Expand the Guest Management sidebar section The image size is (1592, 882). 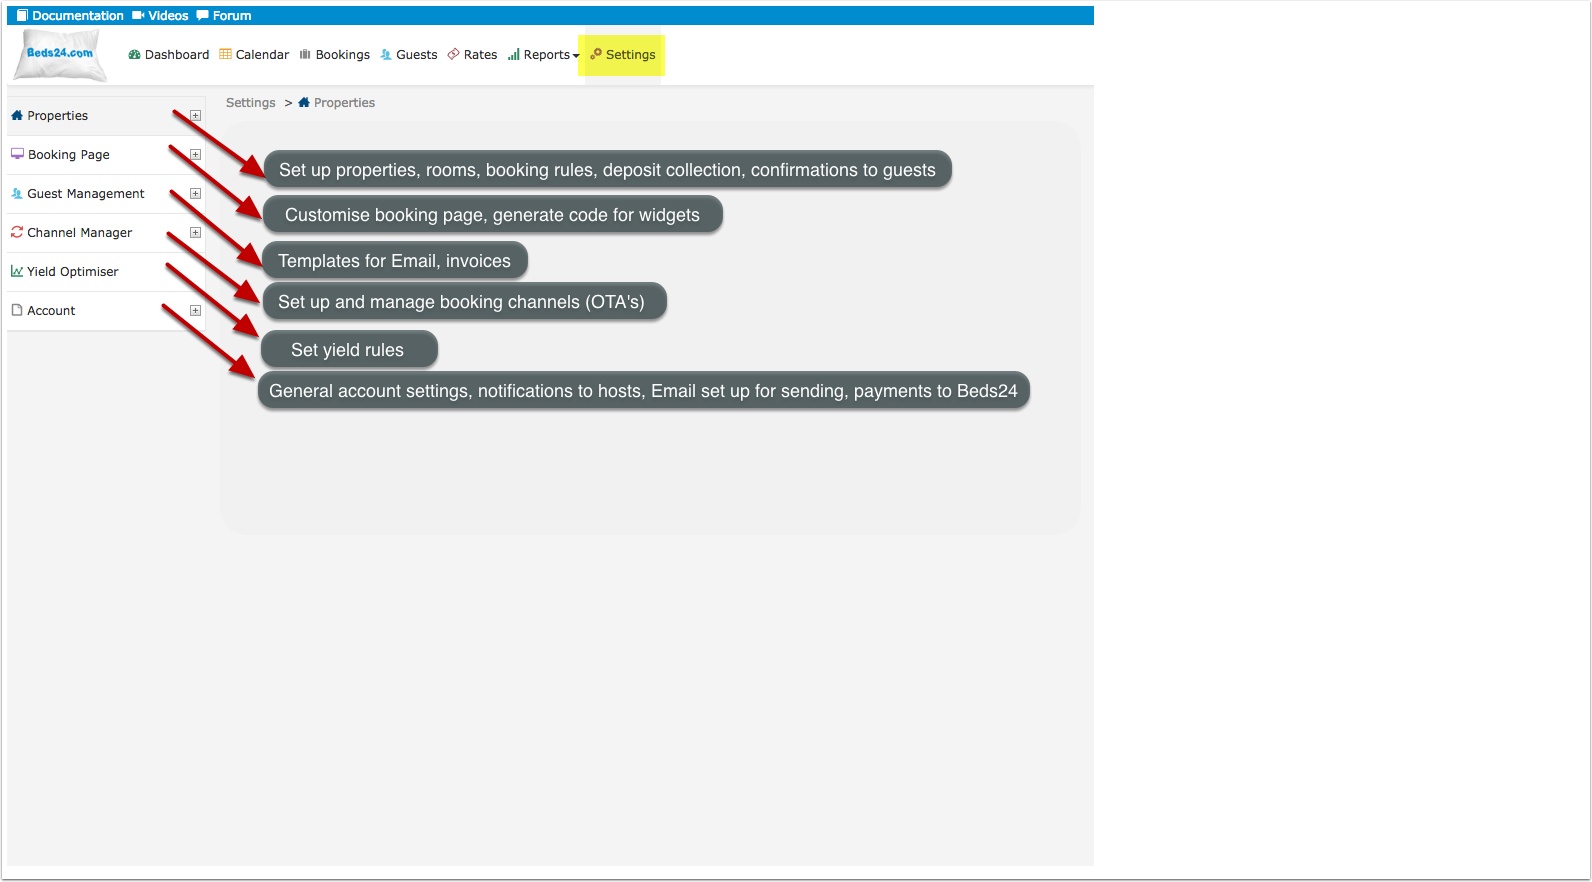(x=195, y=194)
